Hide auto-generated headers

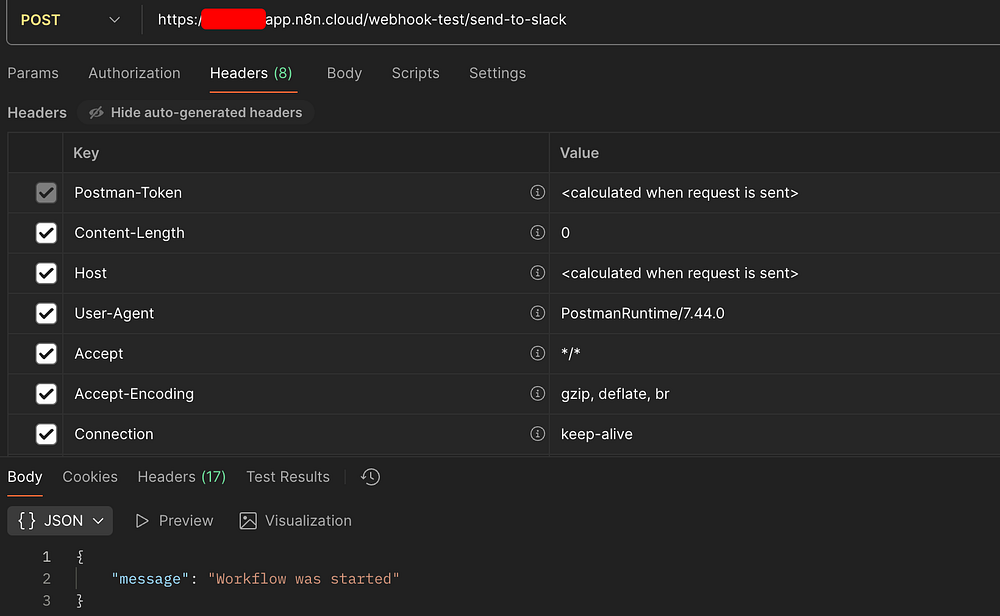196,113
